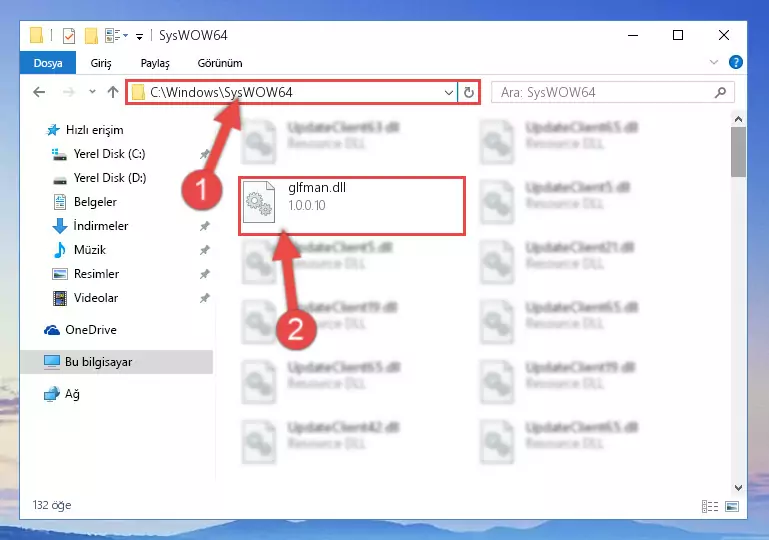The image size is (769, 540).
Task: Refresh the SysWOW64 folder view
Action: [469, 92]
